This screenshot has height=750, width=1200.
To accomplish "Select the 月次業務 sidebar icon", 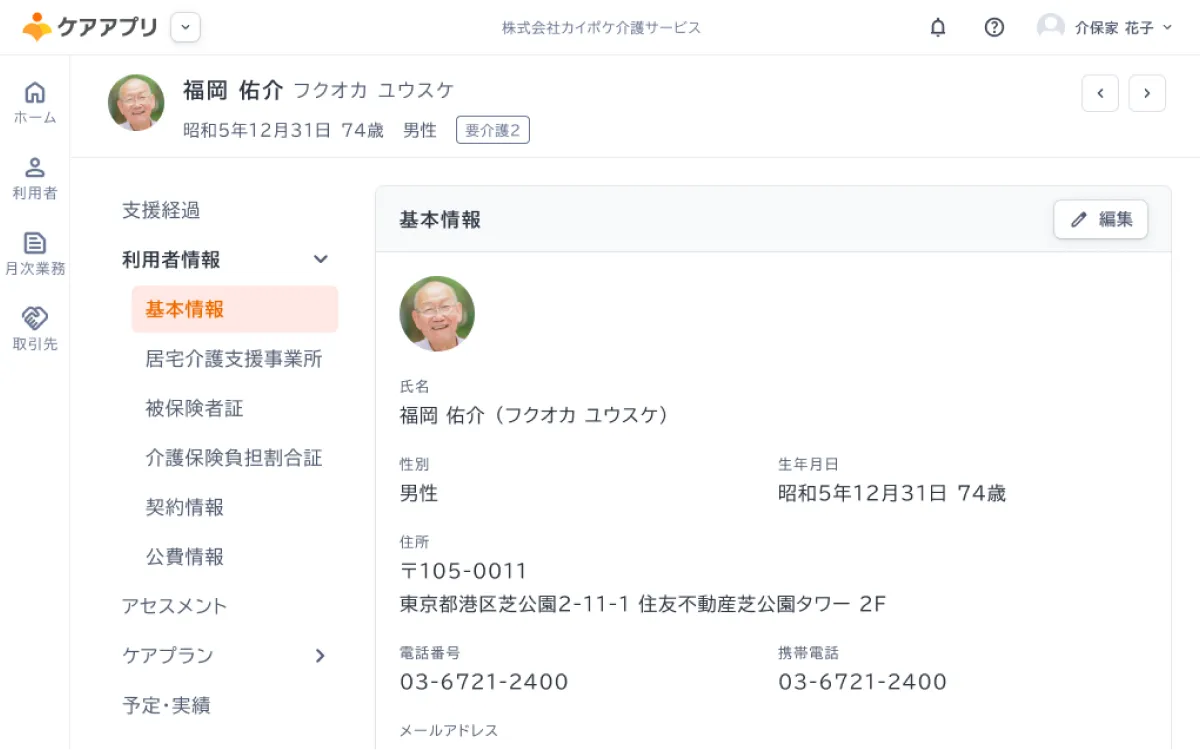I will [34, 250].
